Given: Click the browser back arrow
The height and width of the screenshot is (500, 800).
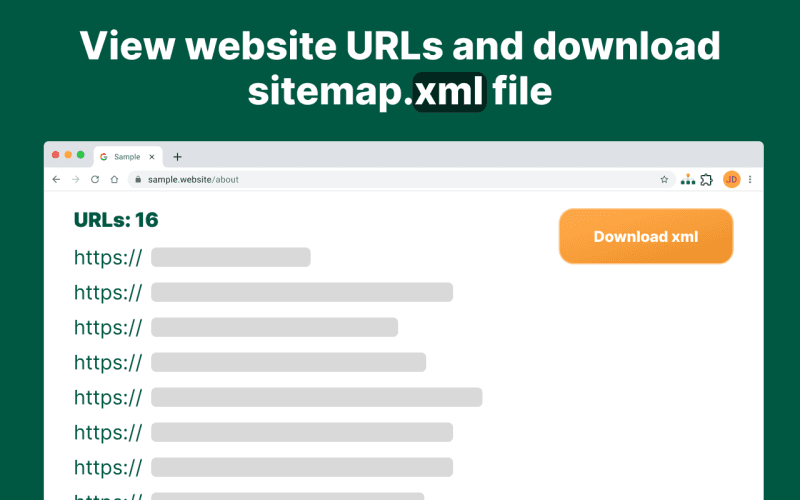Looking at the screenshot, I should point(56,179).
